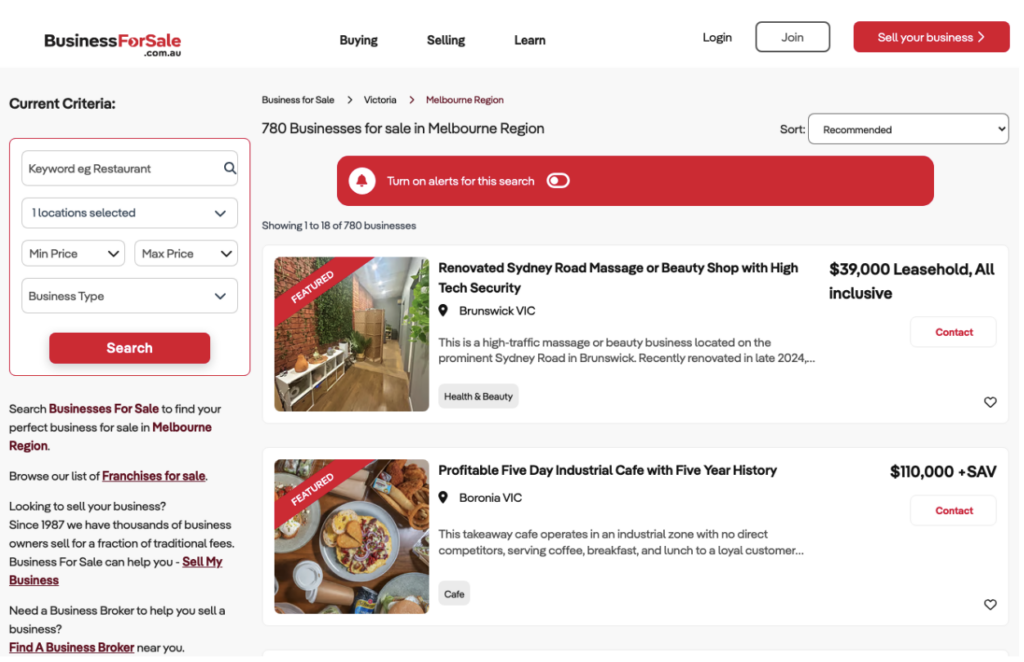Screen dimensions: 1024x662
Task: Open the locations selected dropdown
Action: [x=129, y=213]
